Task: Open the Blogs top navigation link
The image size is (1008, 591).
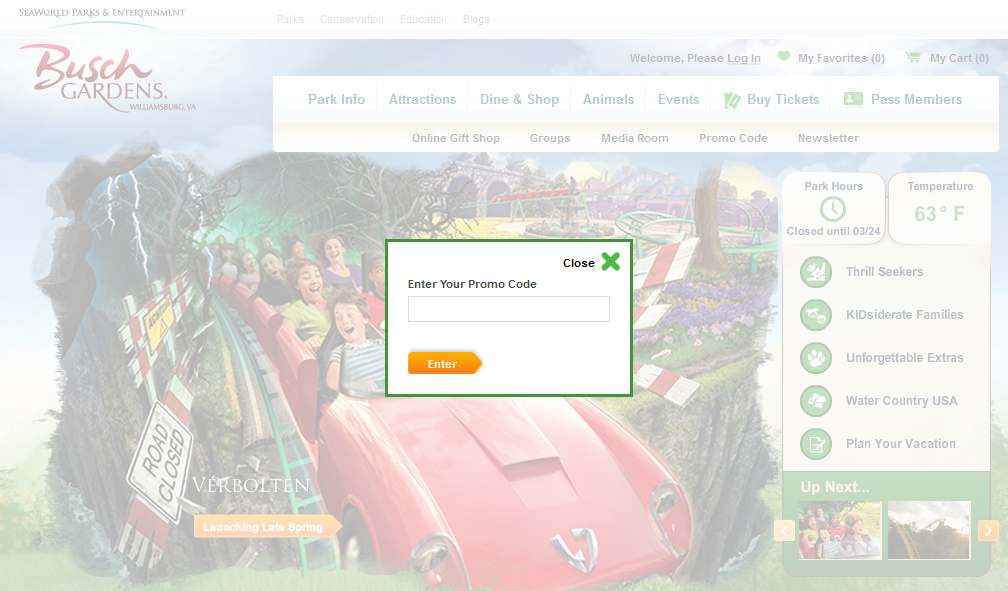Action: click(x=476, y=19)
